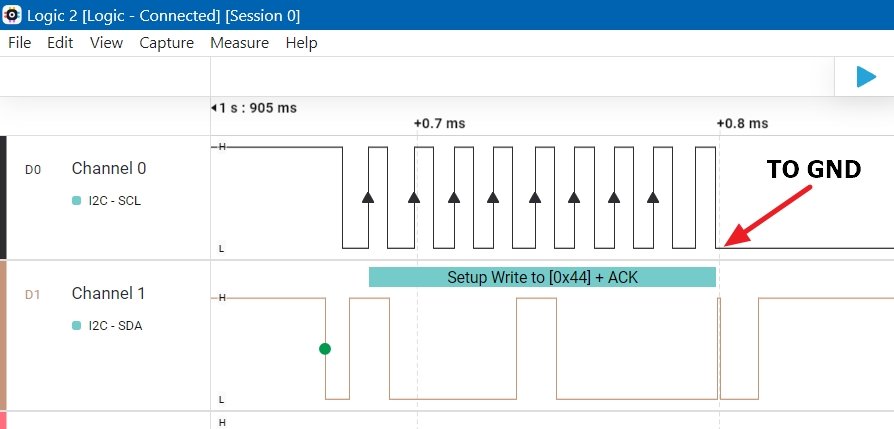The width and height of the screenshot is (894, 429).
Task: Open the Measure menu
Action: (239, 43)
